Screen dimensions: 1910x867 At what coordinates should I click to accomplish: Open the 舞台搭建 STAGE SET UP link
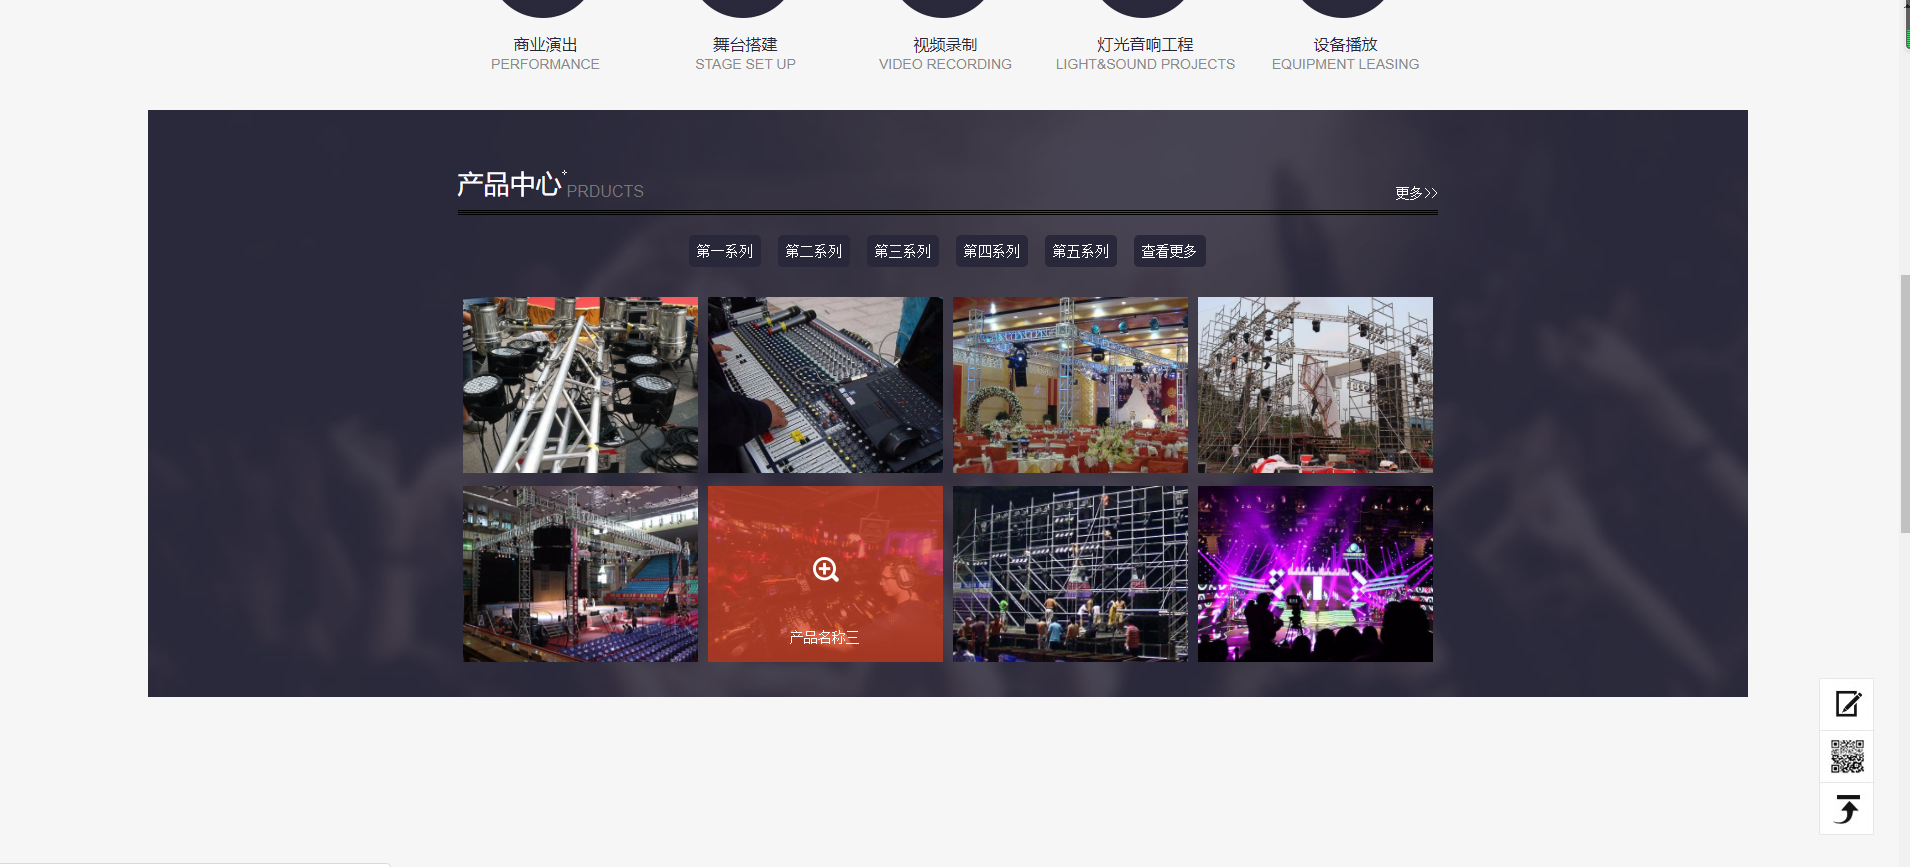click(745, 54)
